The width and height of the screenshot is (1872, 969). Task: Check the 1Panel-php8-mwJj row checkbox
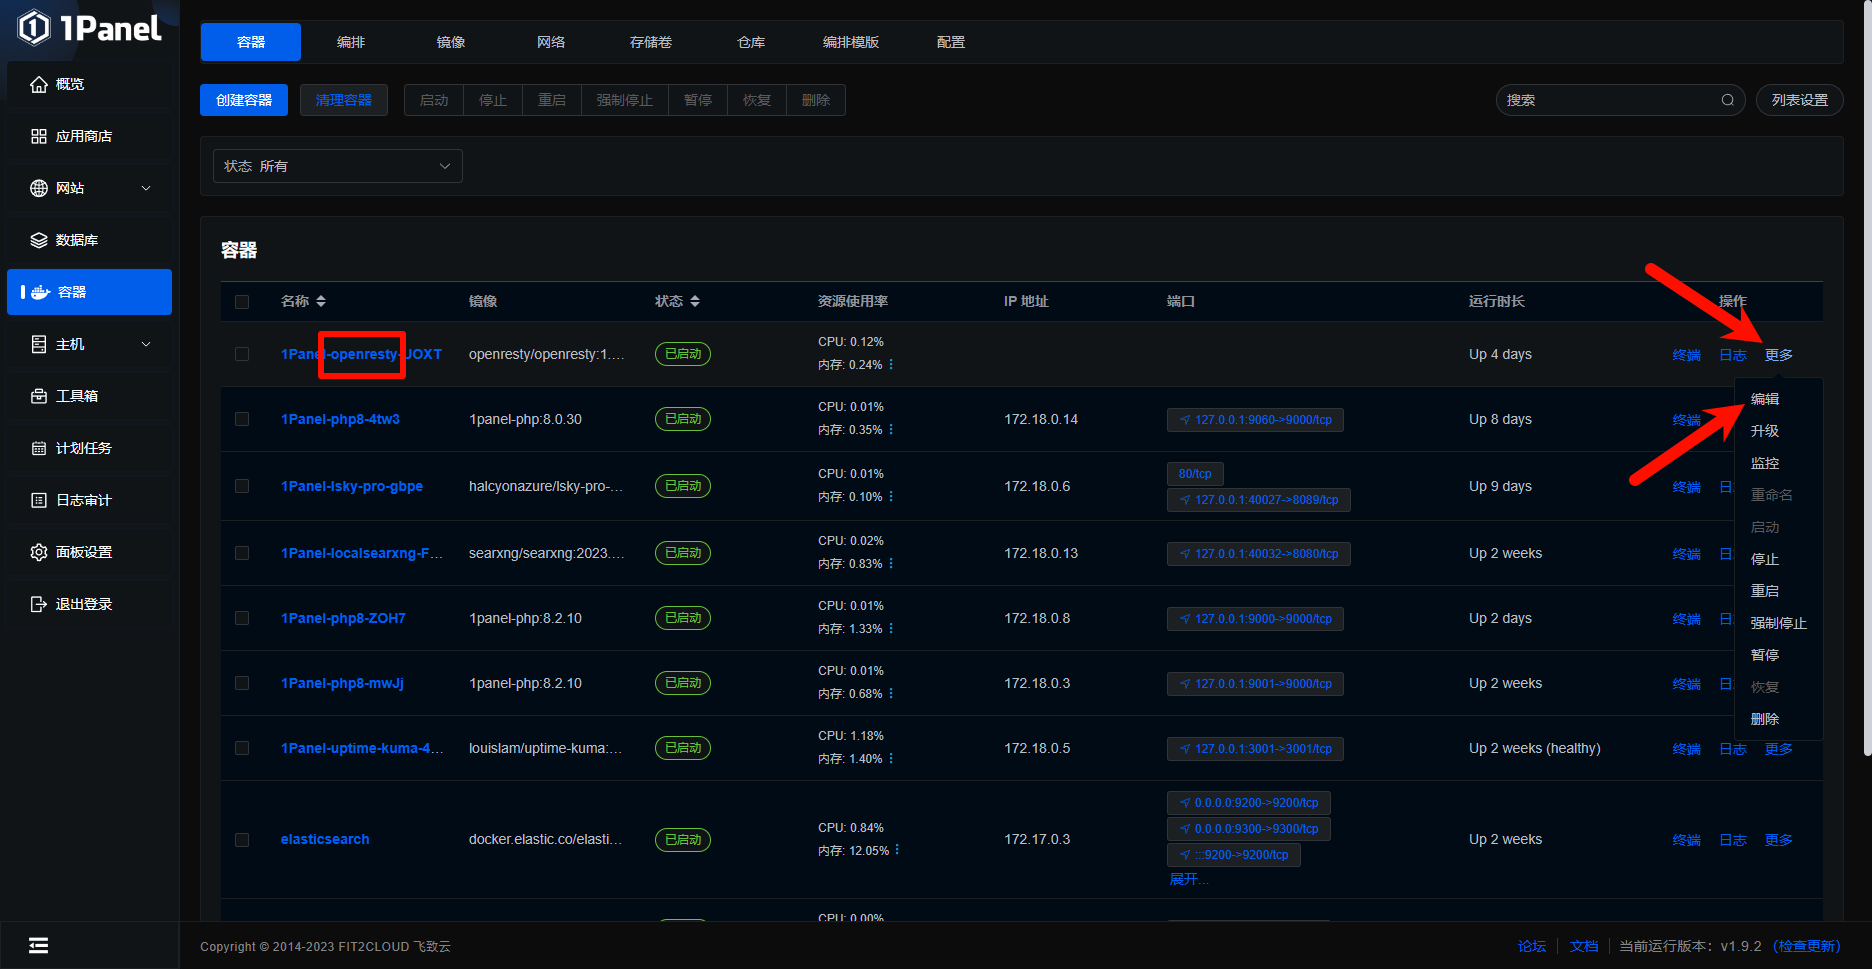coord(242,683)
